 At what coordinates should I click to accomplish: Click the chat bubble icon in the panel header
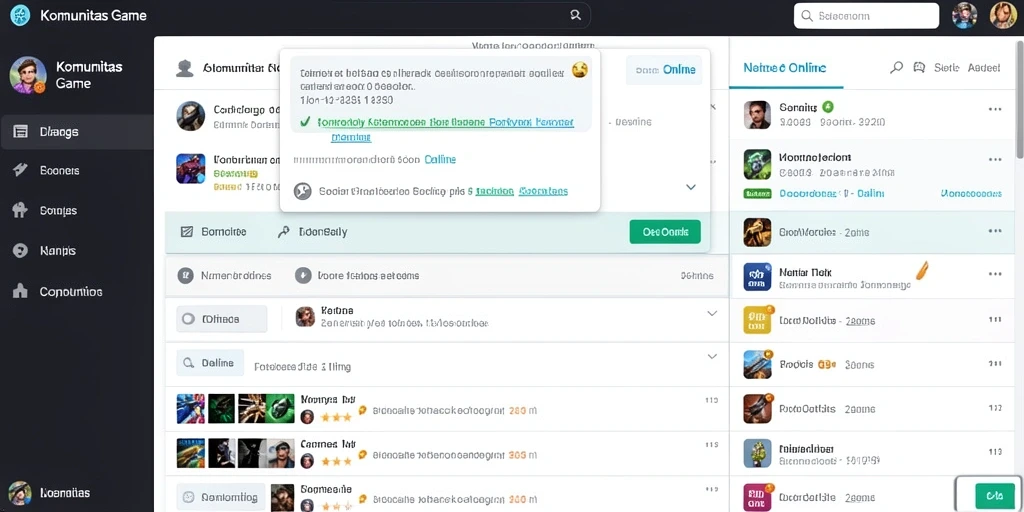coord(919,67)
